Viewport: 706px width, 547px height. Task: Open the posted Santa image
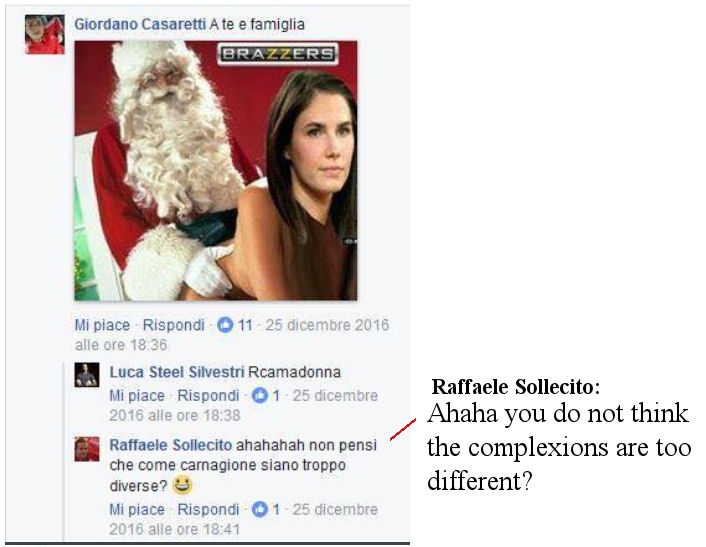216,171
